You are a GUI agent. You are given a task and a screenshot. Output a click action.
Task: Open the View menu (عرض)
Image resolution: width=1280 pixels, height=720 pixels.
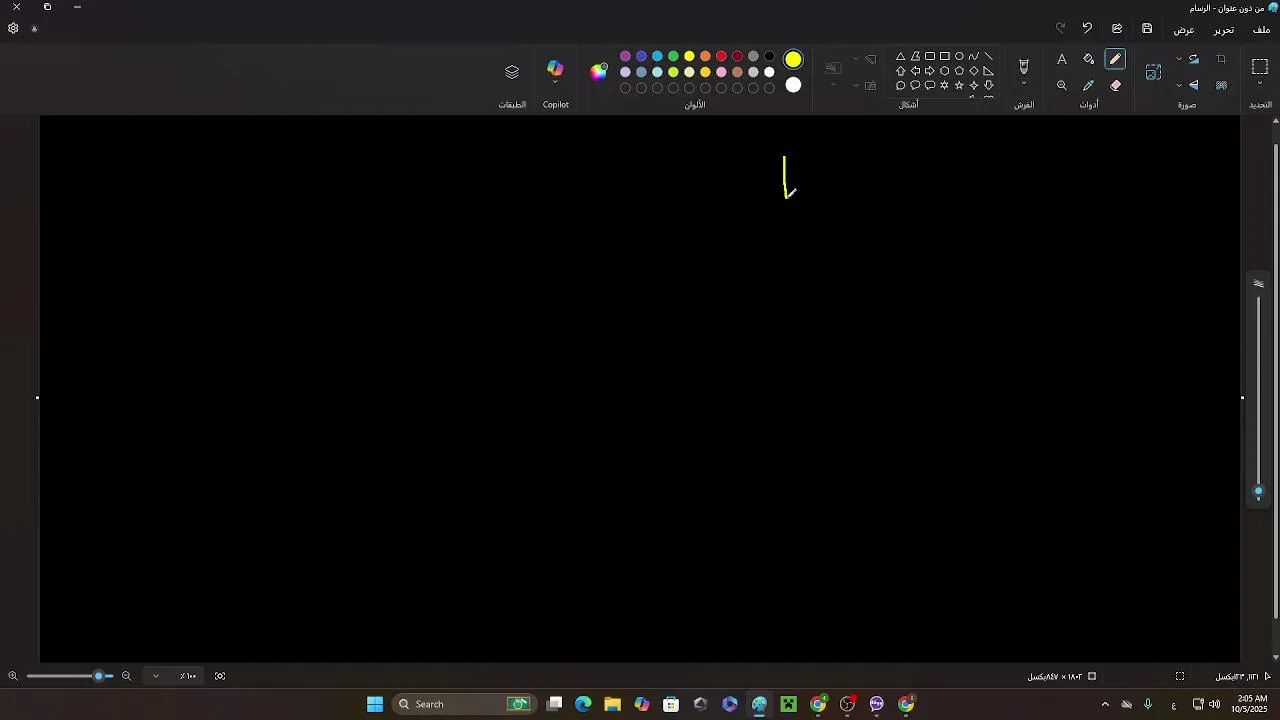(1184, 30)
